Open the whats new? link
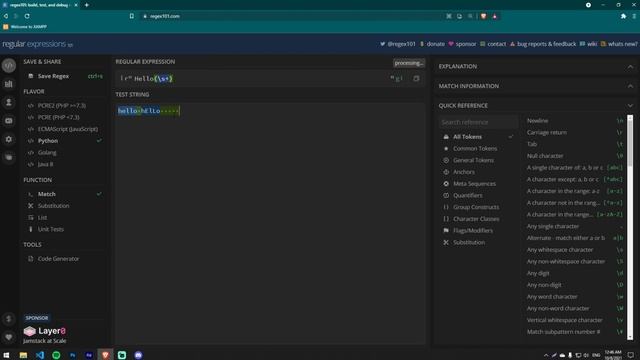The height and width of the screenshot is (360, 640). coord(619,44)
